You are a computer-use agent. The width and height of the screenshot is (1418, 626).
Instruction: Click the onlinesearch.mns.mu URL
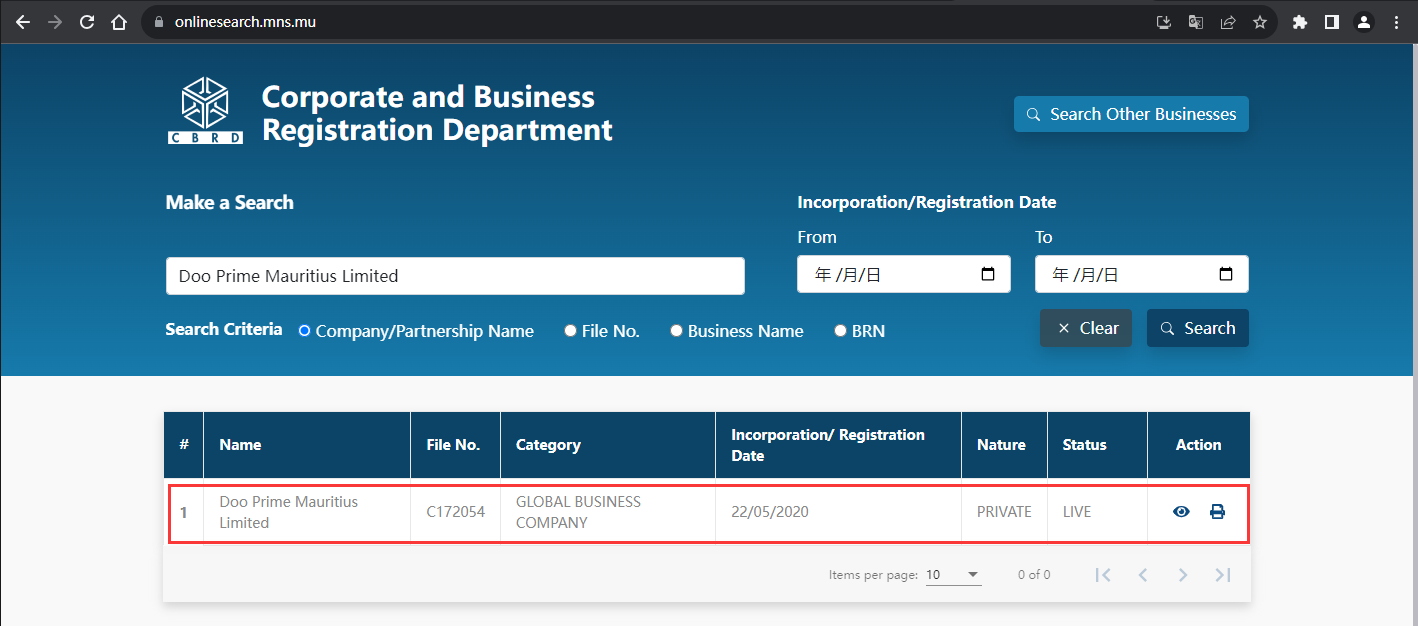click(245, 21)
